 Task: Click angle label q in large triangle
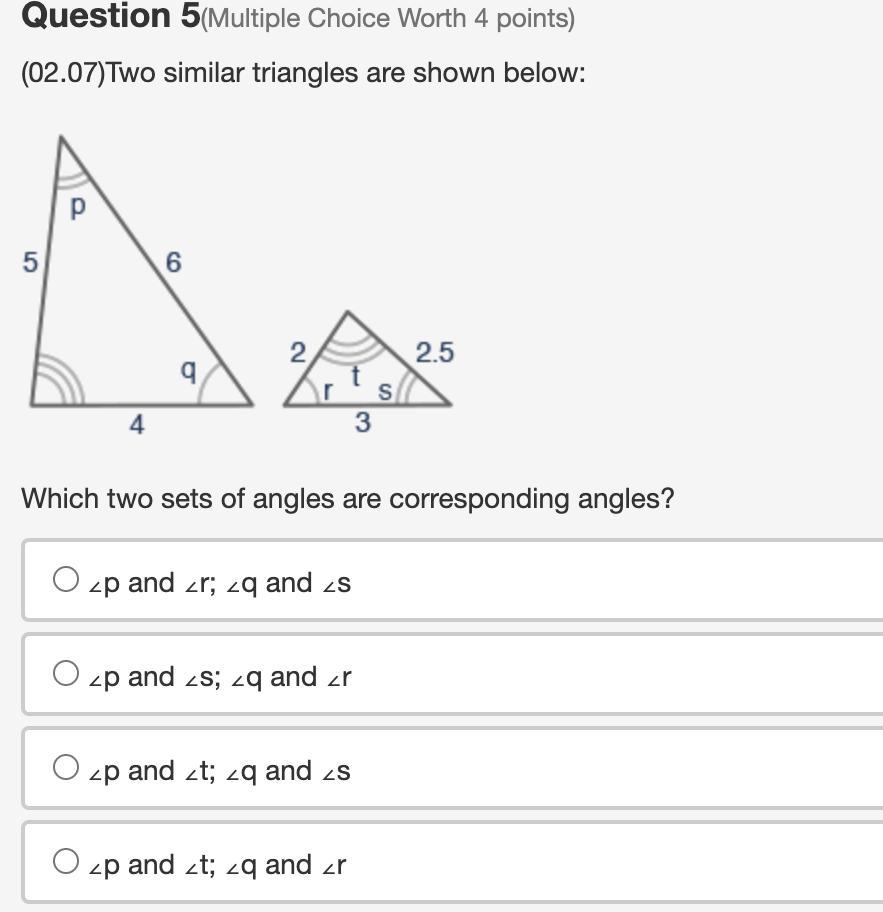tap(188, 370)
